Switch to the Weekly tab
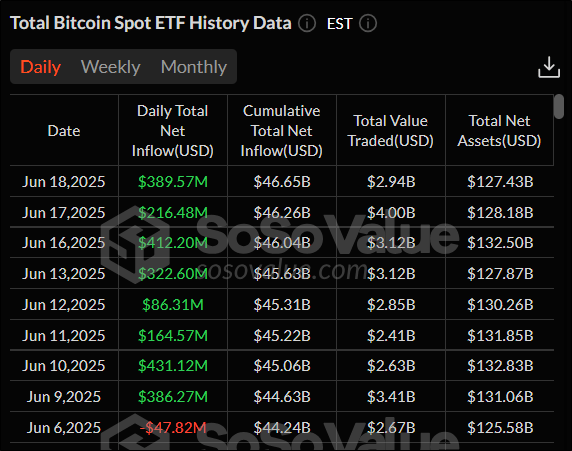572x451 pixels. [111, 67]
